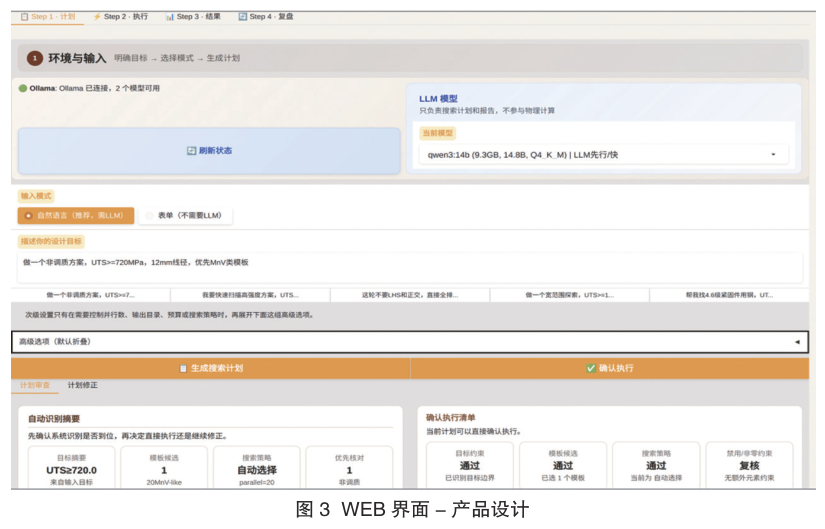Screen dimensions: 825x529
Task: Click 确认执行 button
Action: pyautogui.click(x=610, y=368)
